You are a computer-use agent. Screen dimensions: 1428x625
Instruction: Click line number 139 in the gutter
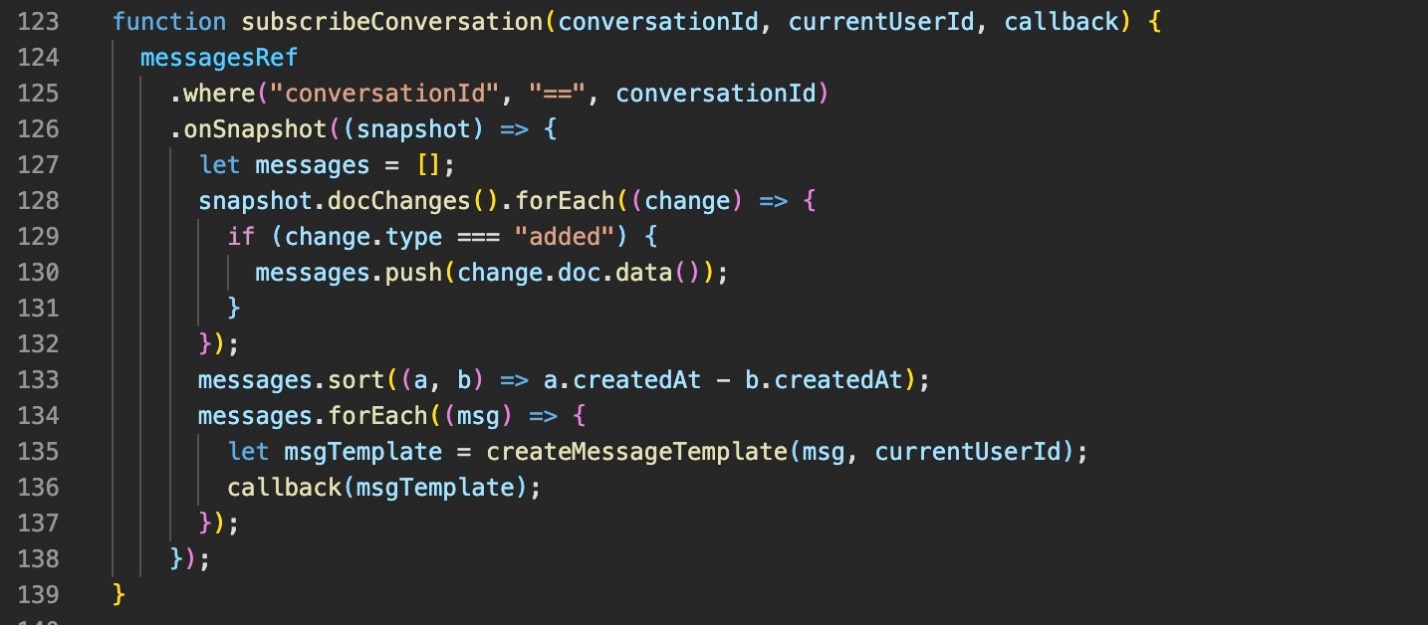[38, 594]
